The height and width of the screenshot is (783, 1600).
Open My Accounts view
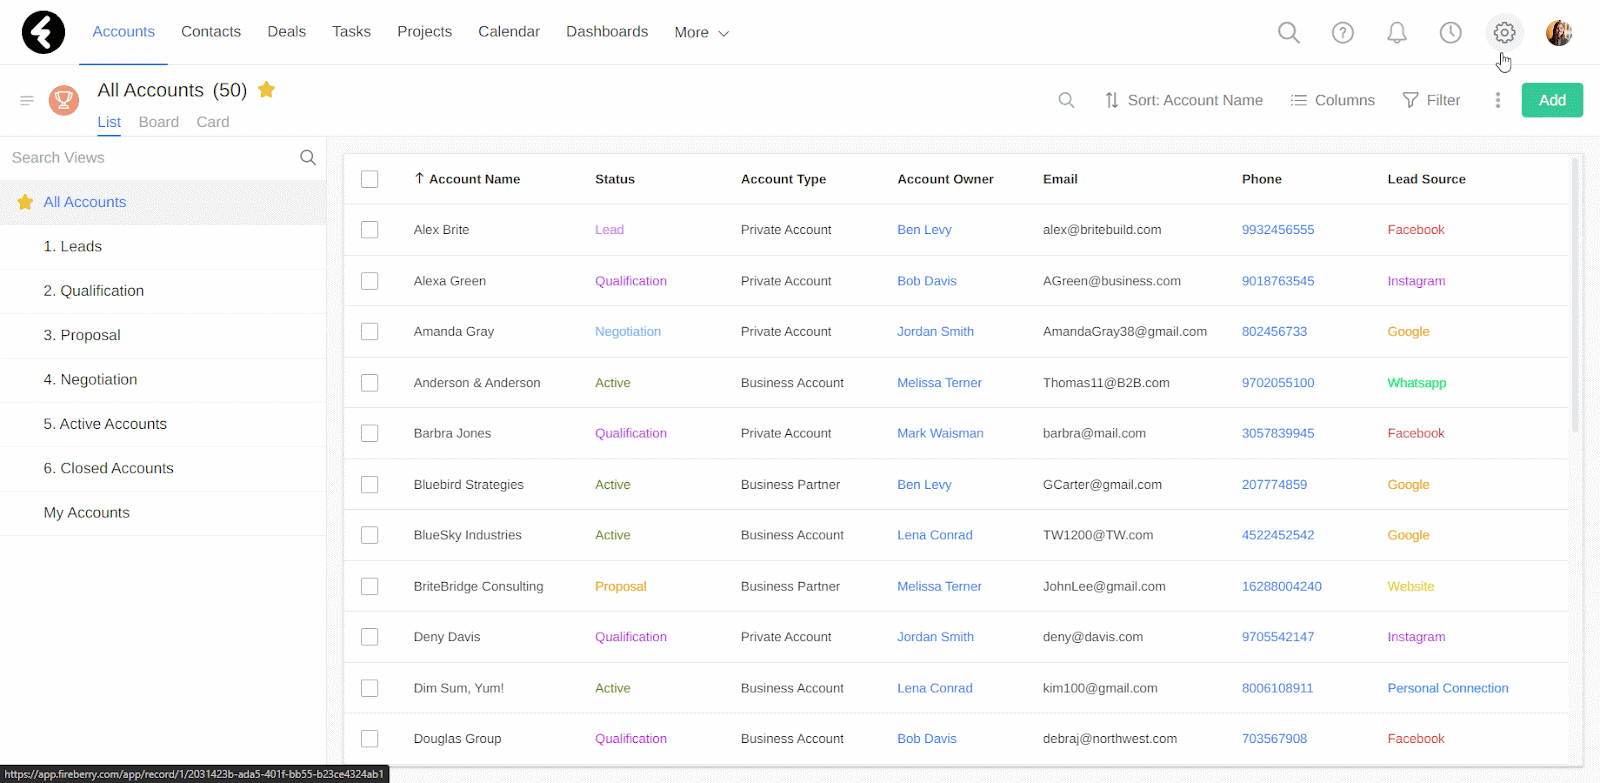point(163,513)
